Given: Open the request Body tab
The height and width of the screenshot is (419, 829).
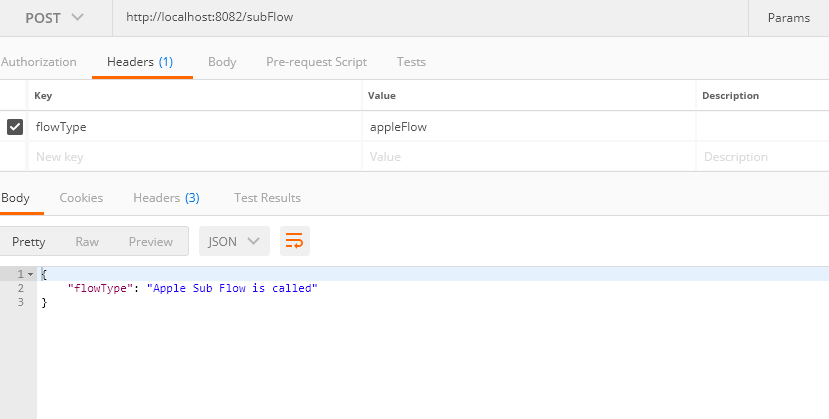Looking at the screenshot, I should coord(222,62).
